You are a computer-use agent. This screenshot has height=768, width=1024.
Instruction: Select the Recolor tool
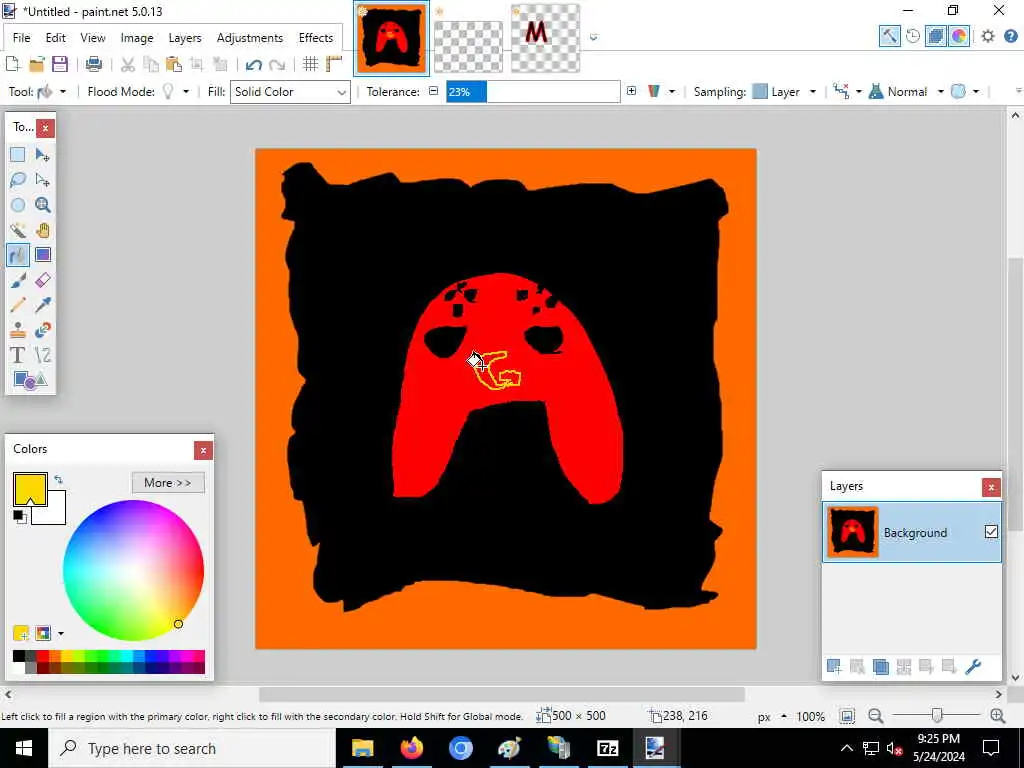pyautogui.click(x=42, y=330)
